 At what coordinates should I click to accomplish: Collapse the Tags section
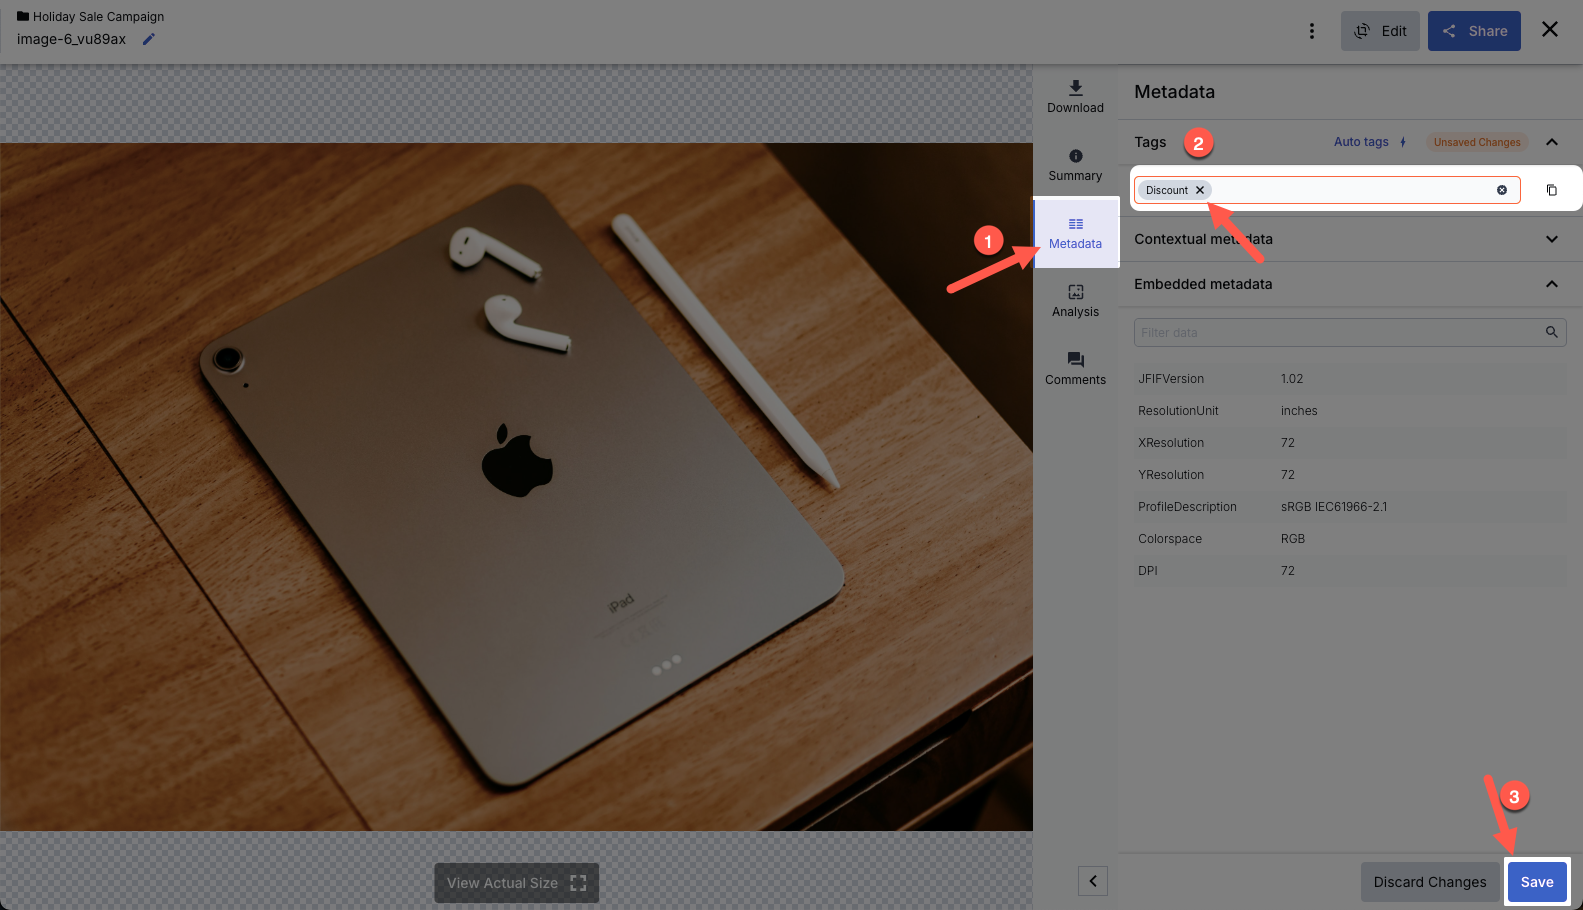(x=1552, y=142)
